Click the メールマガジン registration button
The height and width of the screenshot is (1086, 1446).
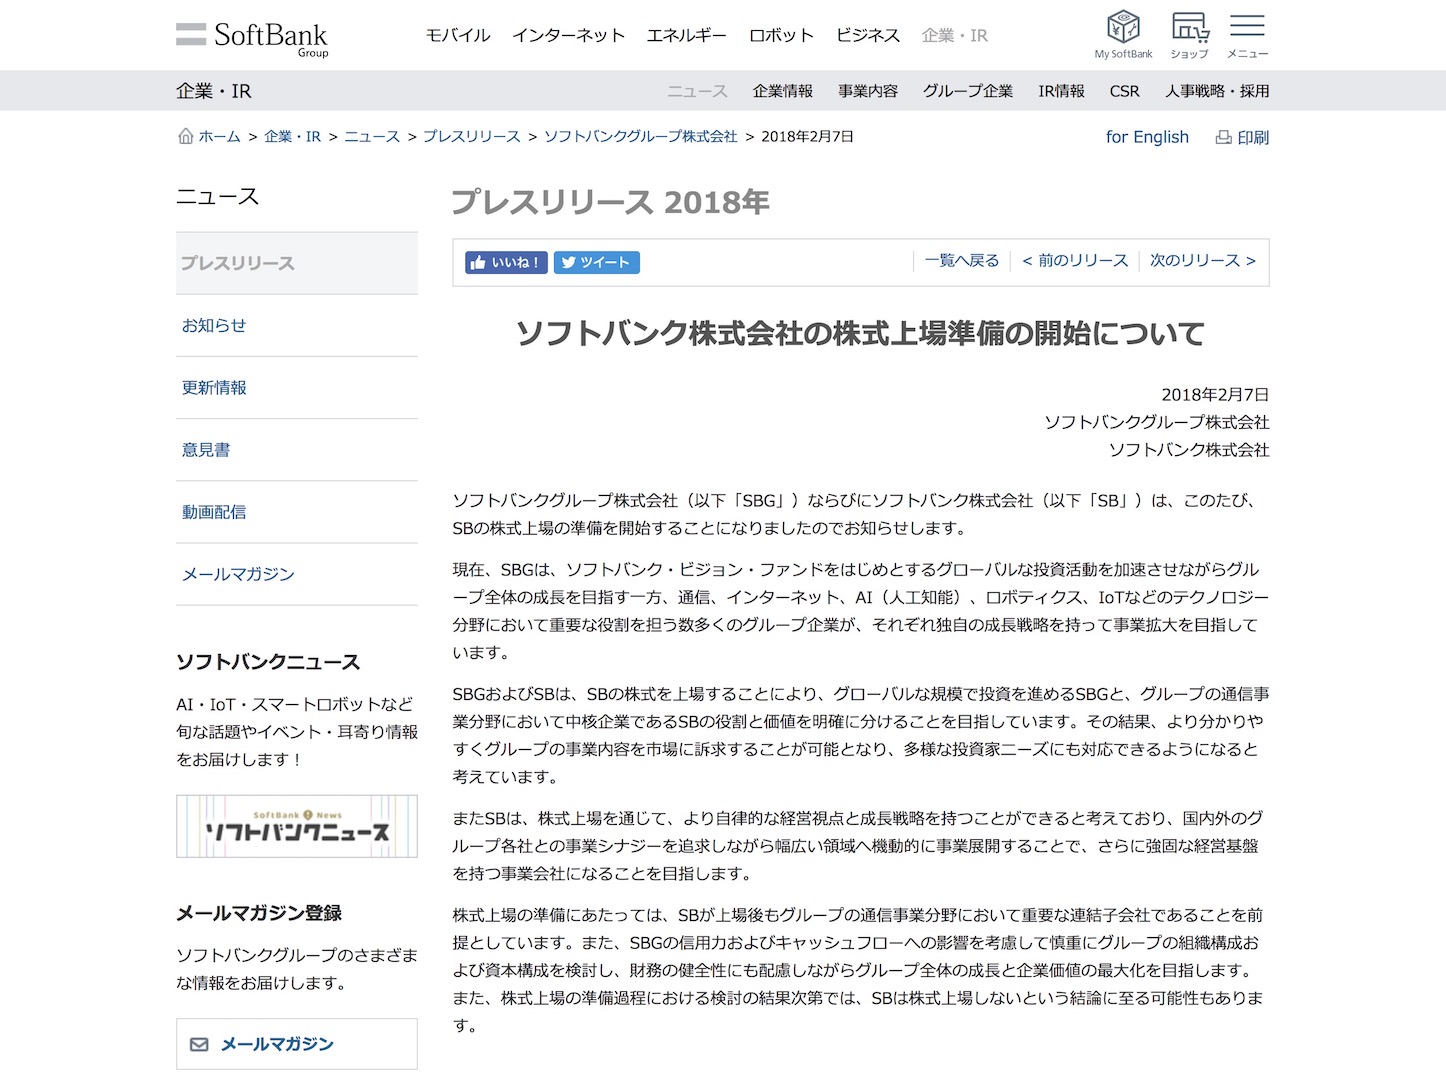tap(297, 1044)
